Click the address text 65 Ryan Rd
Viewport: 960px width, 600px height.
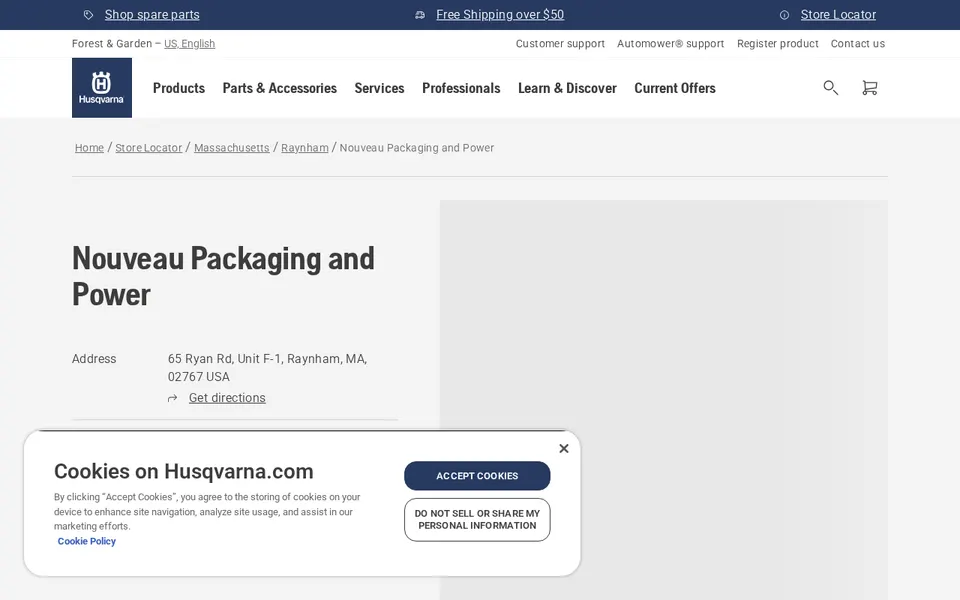point(268,367)
